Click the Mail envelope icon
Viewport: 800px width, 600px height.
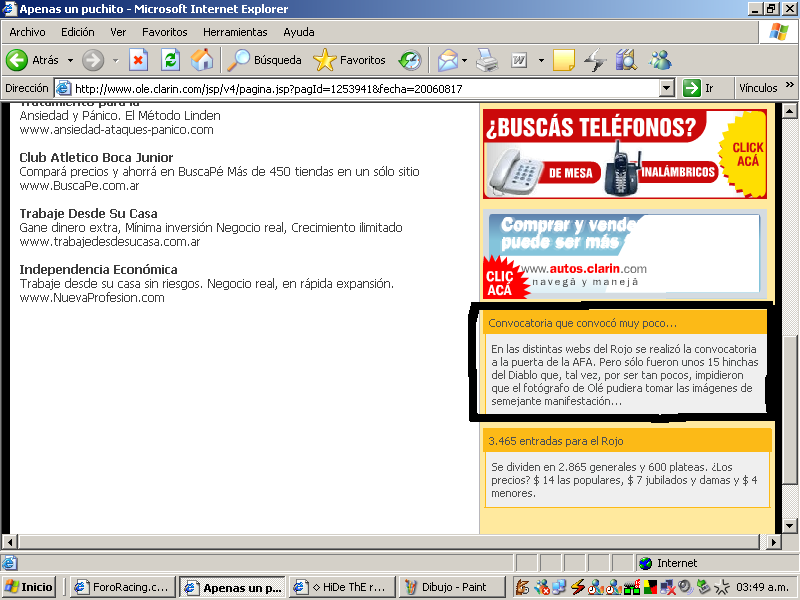pyautogui.click(x=447, y=60)
